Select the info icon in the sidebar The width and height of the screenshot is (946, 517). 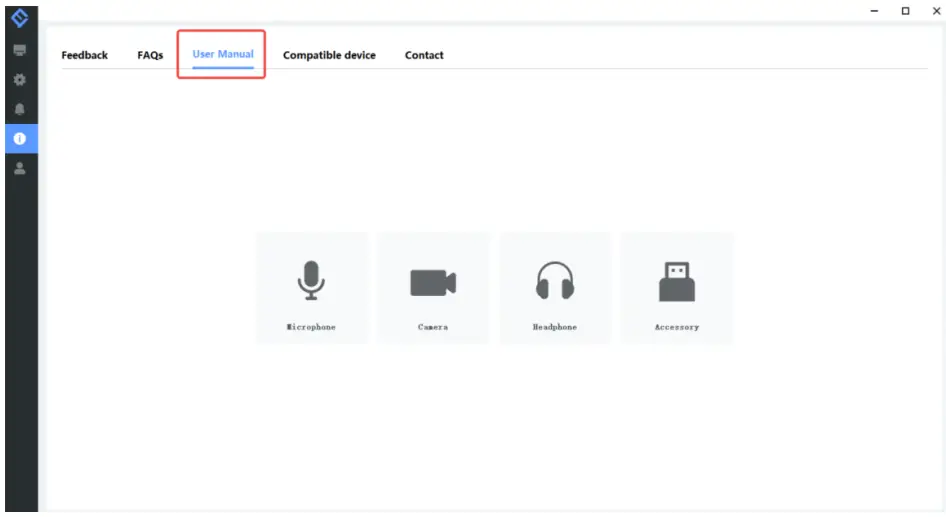point(21,139)
